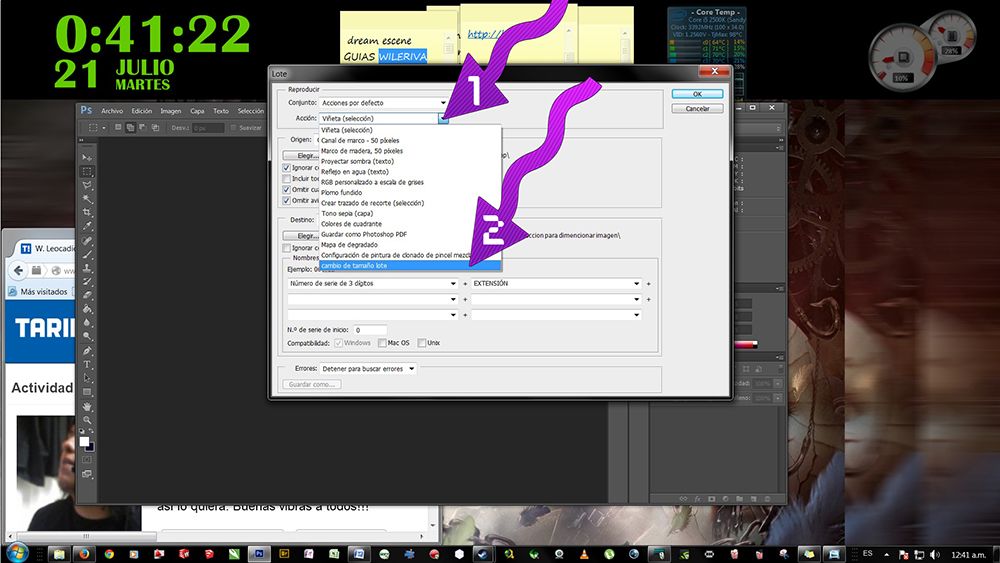Open 'Número de serie de 3 dígitos' dropdown

point(372,283)
